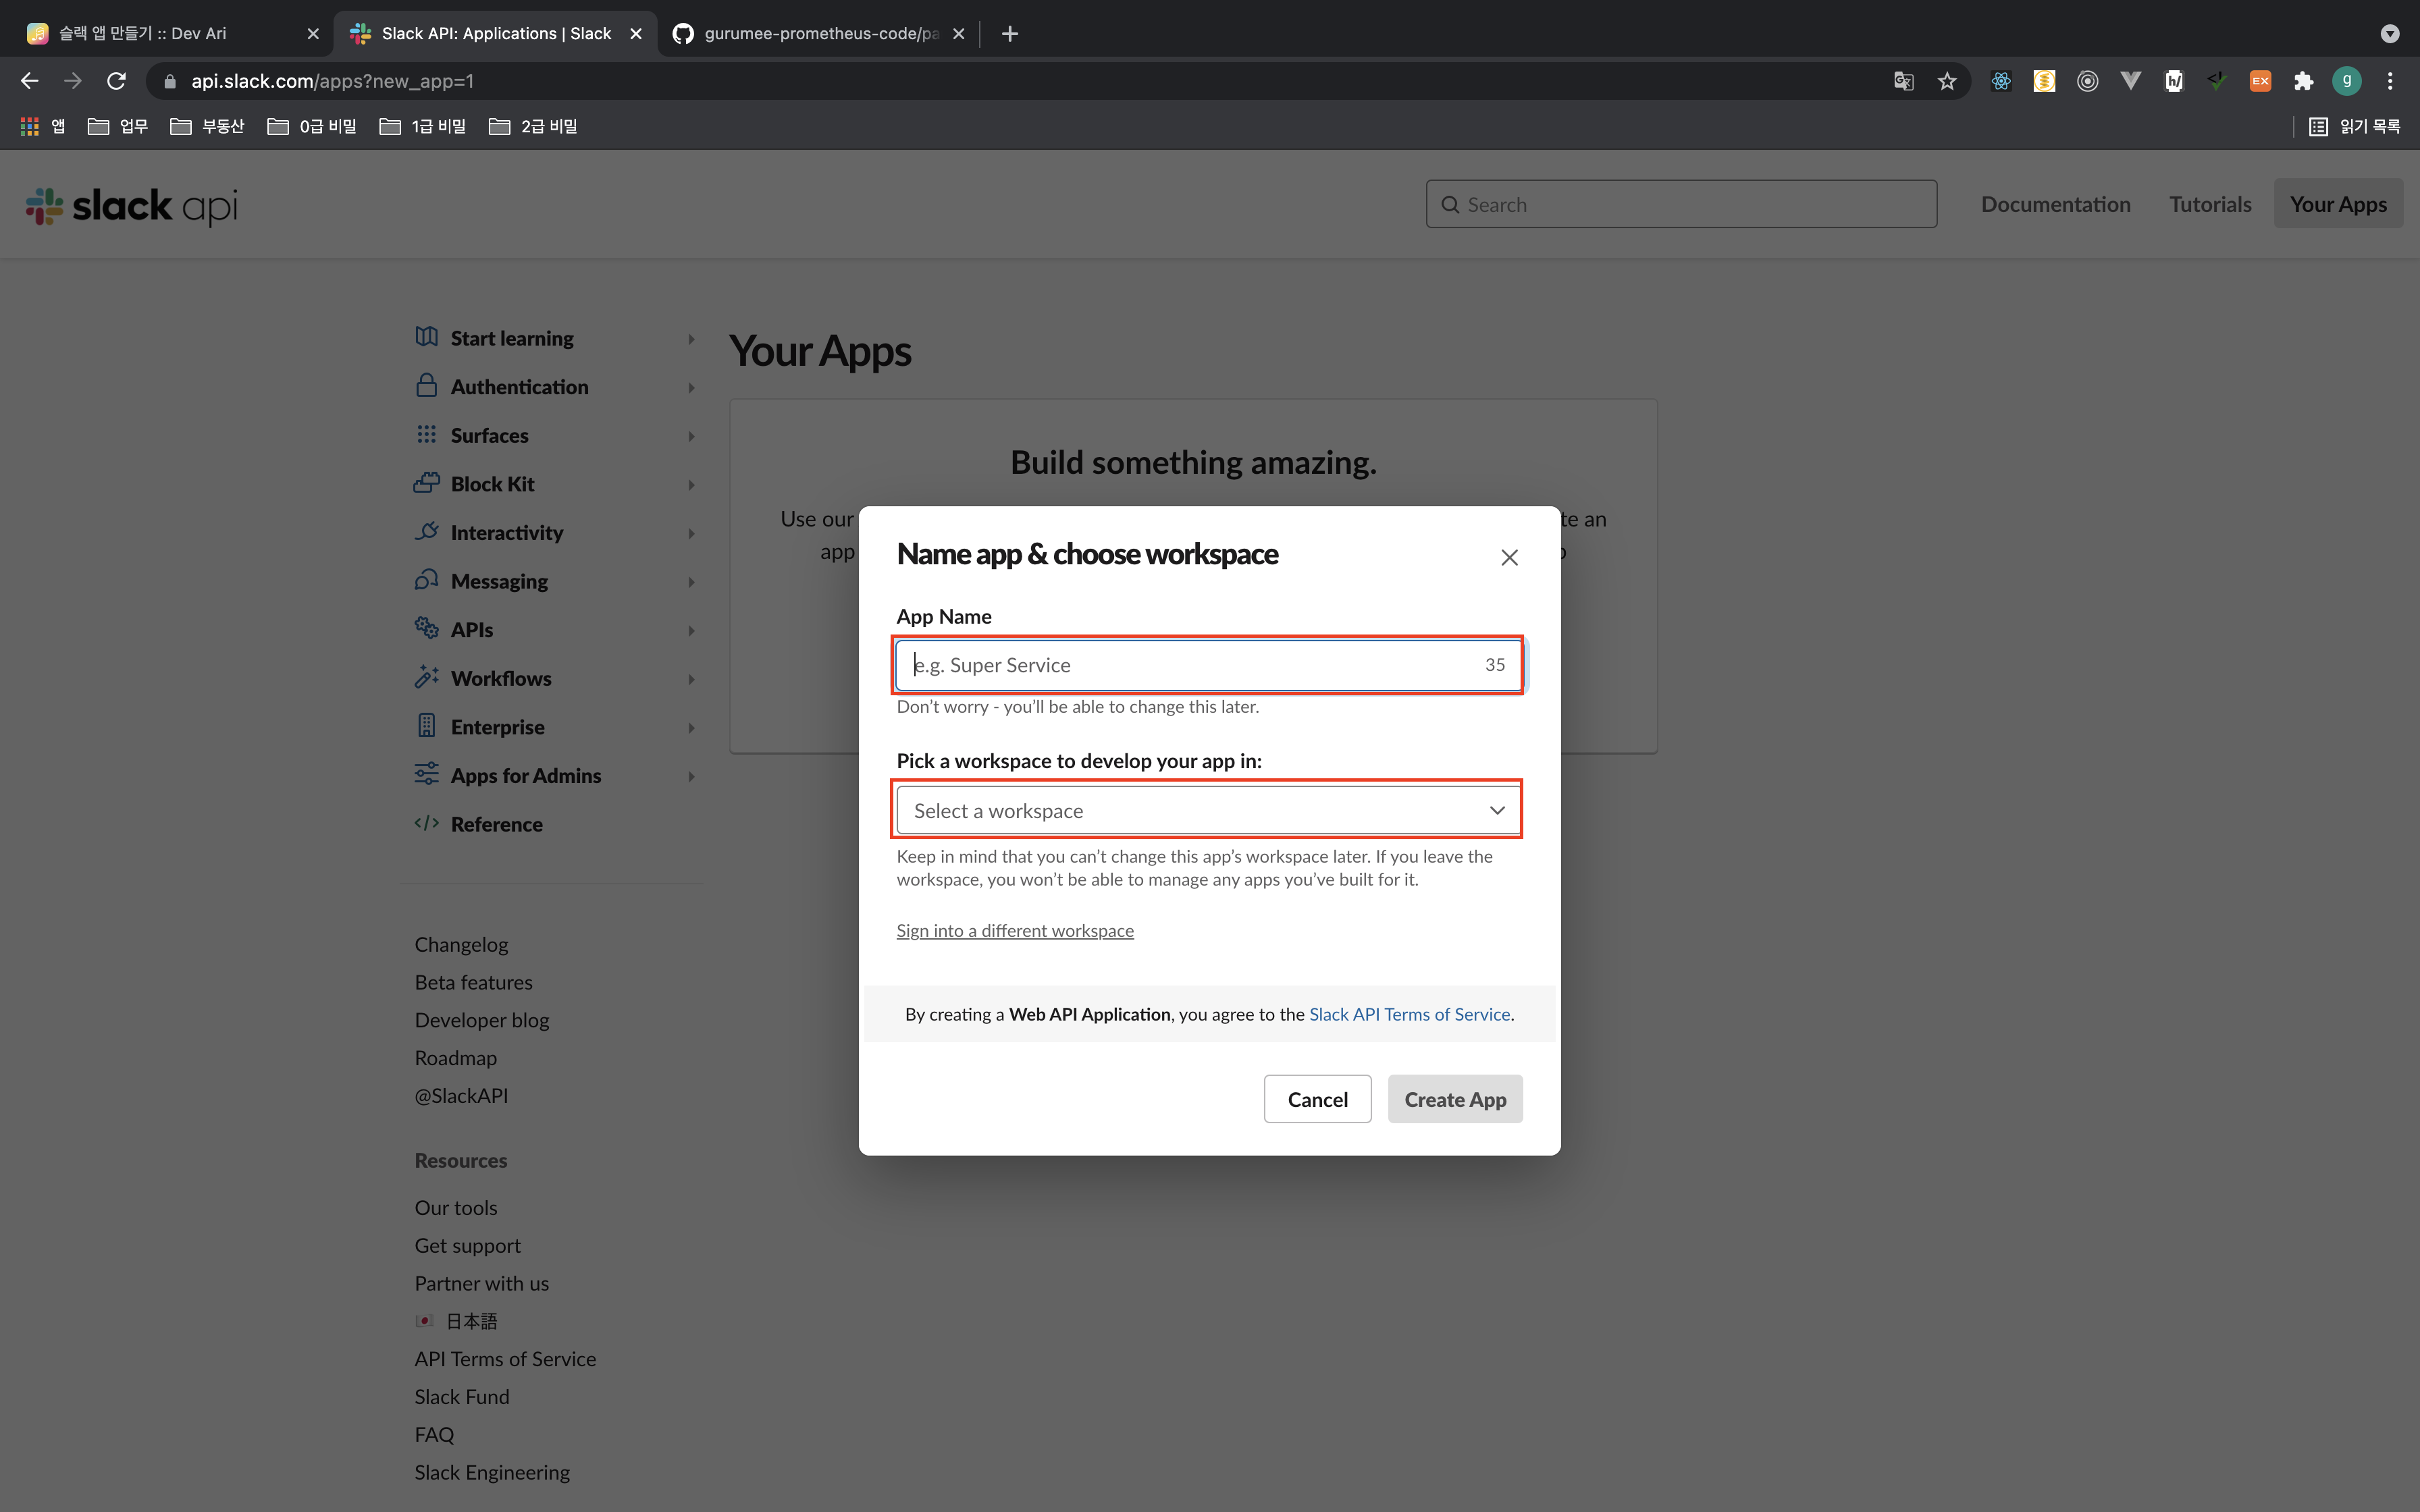
Task: Open the apps grid shortcut in bookmarks bar
Action: (43, 126)
